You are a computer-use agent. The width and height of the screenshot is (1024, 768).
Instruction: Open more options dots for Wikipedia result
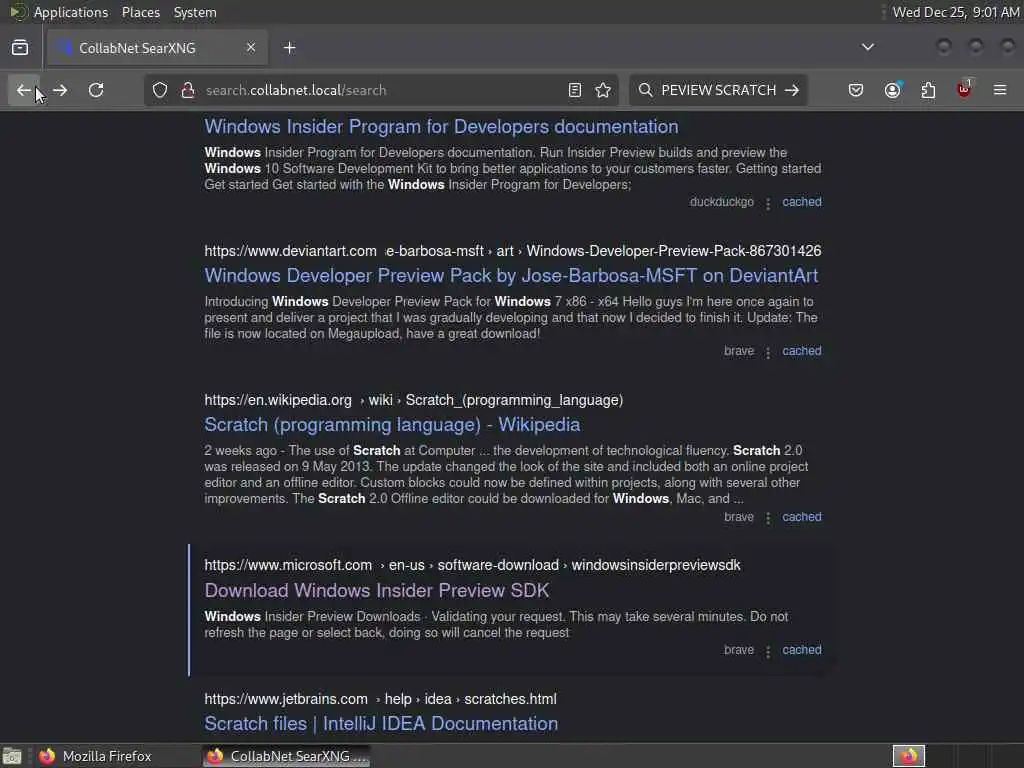[x=768, y=519]
